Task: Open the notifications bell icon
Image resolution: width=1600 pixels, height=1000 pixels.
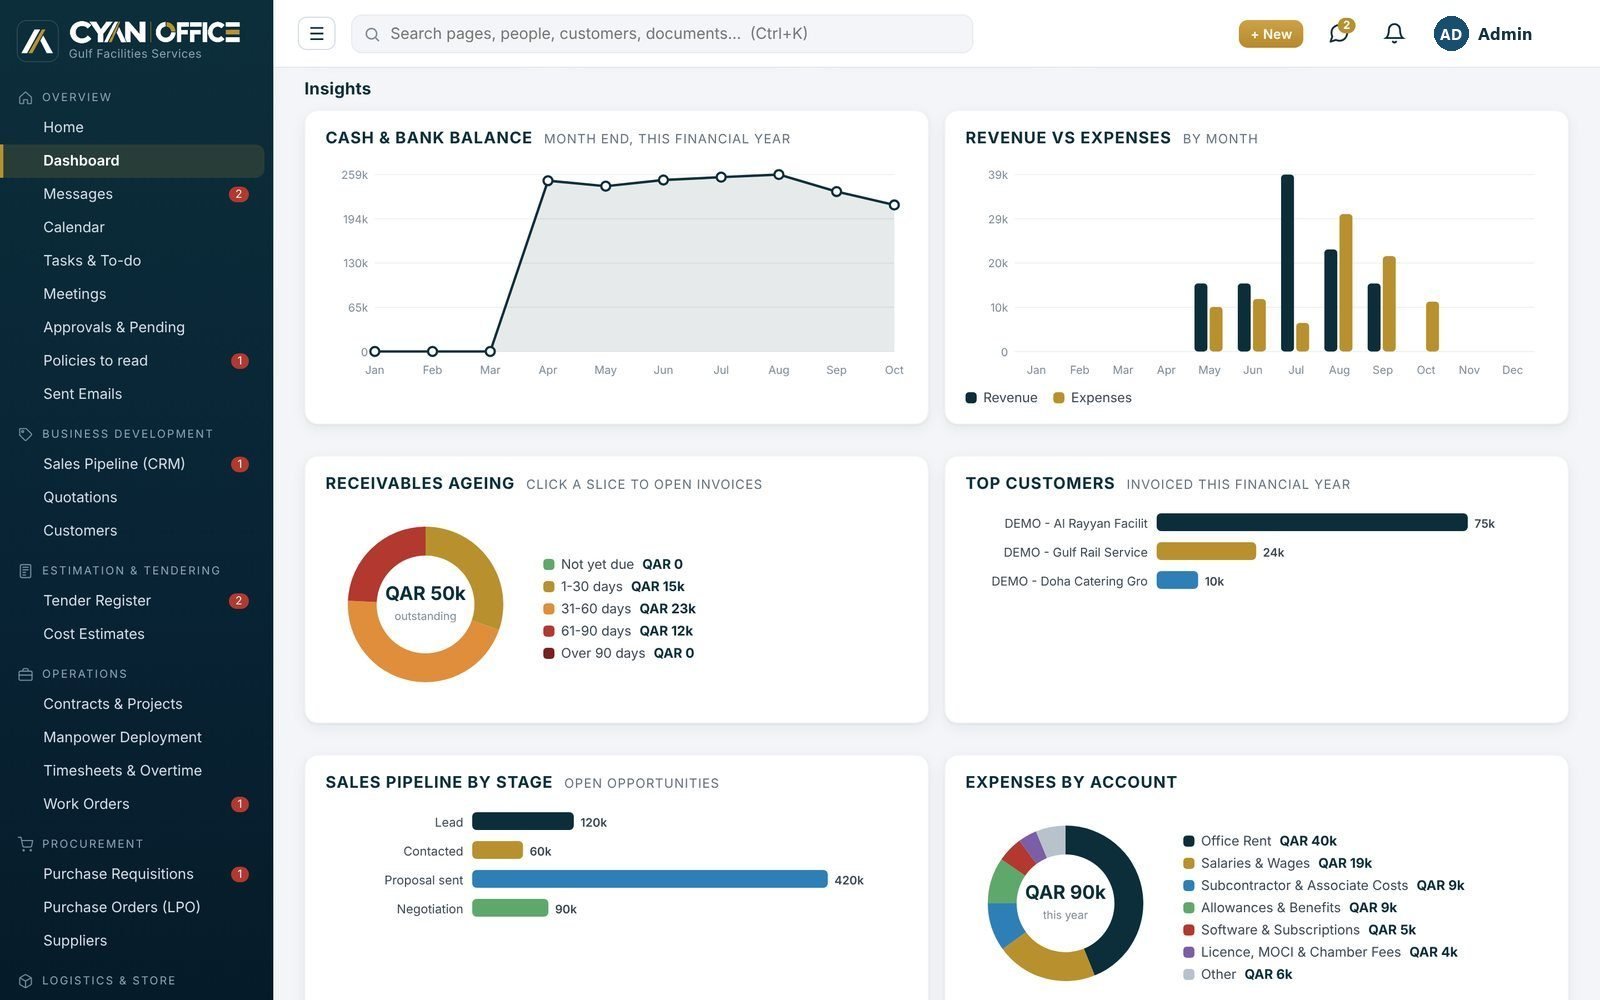Action: click(1394, 33)
